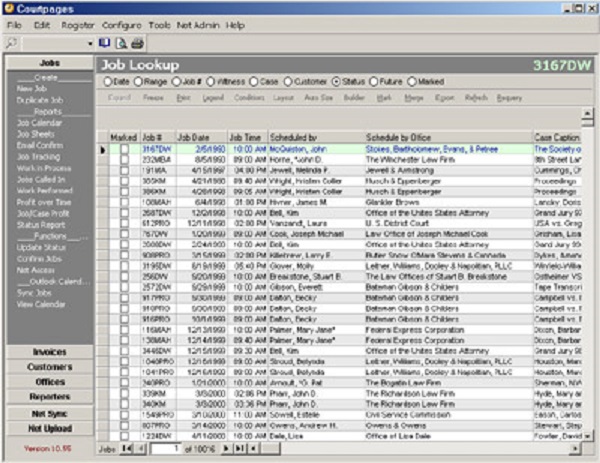Click the Requery toolbar button
This screenshot has height=463, width=600.
(x=509, y=98)
